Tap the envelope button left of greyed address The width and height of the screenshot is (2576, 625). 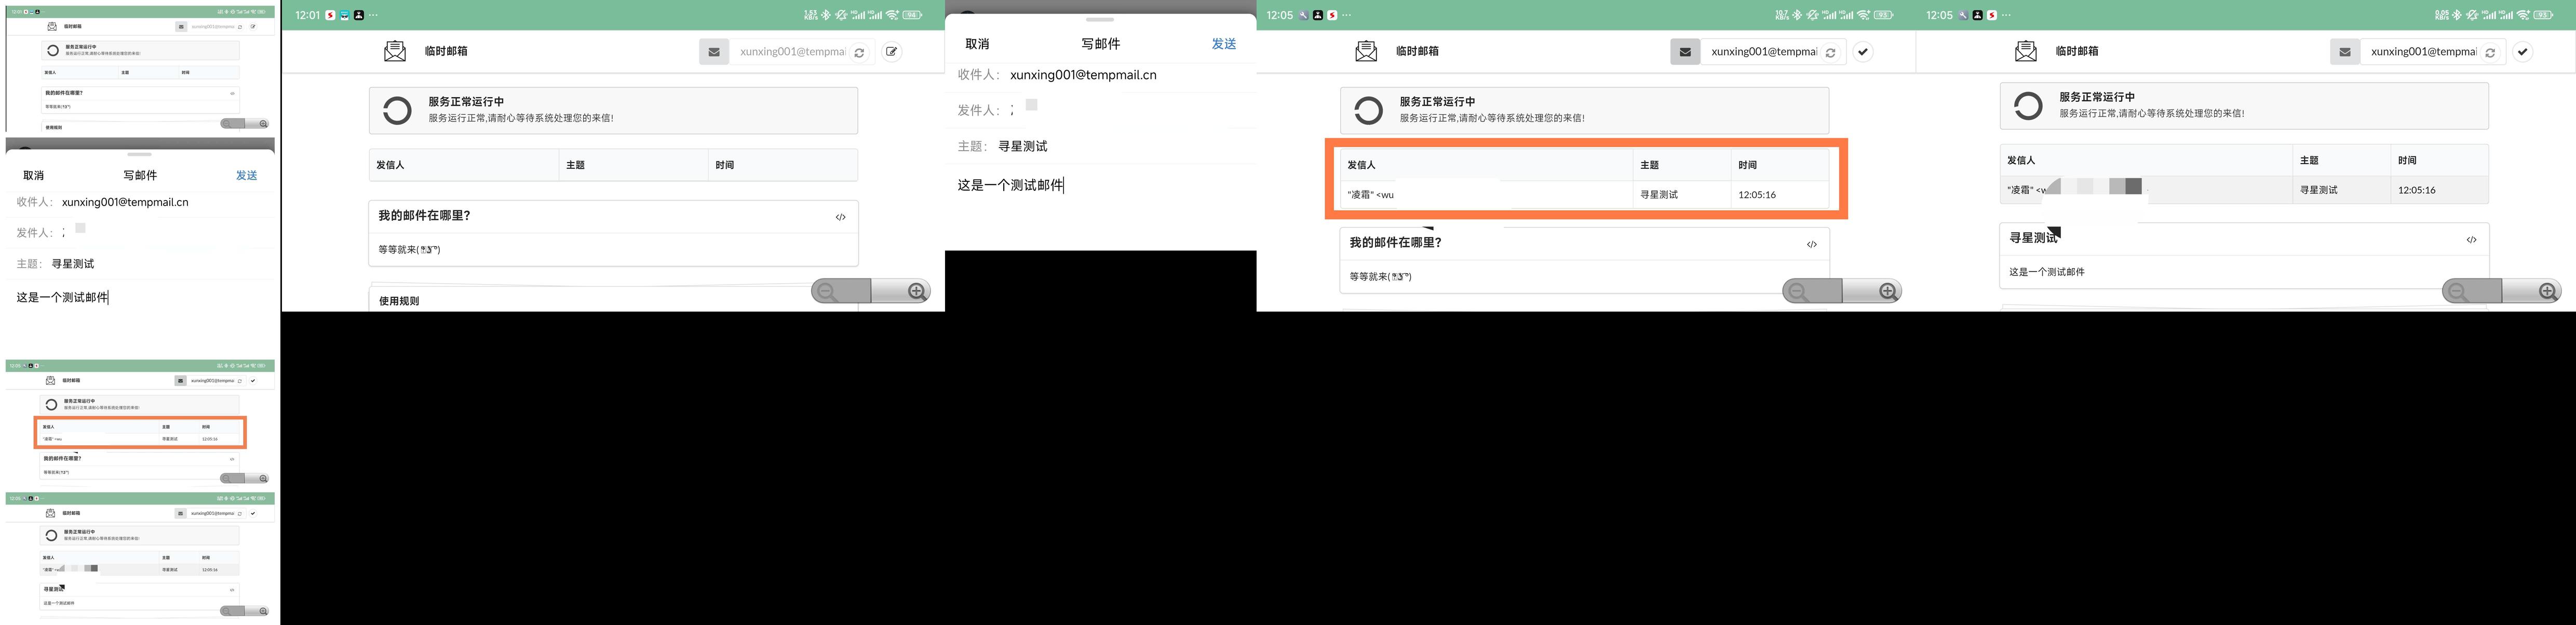(714, 52)
